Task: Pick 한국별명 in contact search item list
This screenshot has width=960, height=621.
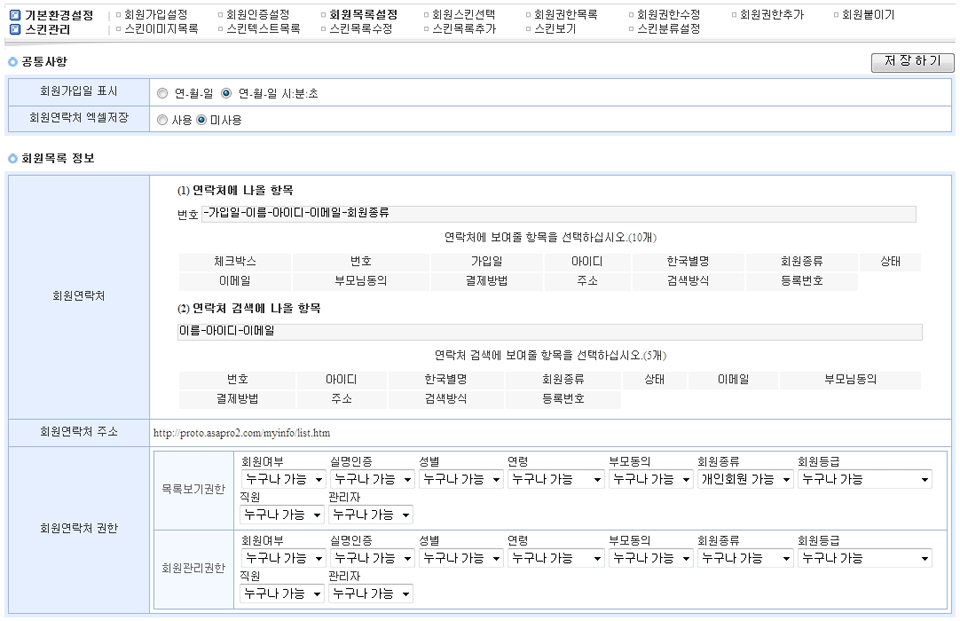Action: pyautogui.click(x=445, y=380)
